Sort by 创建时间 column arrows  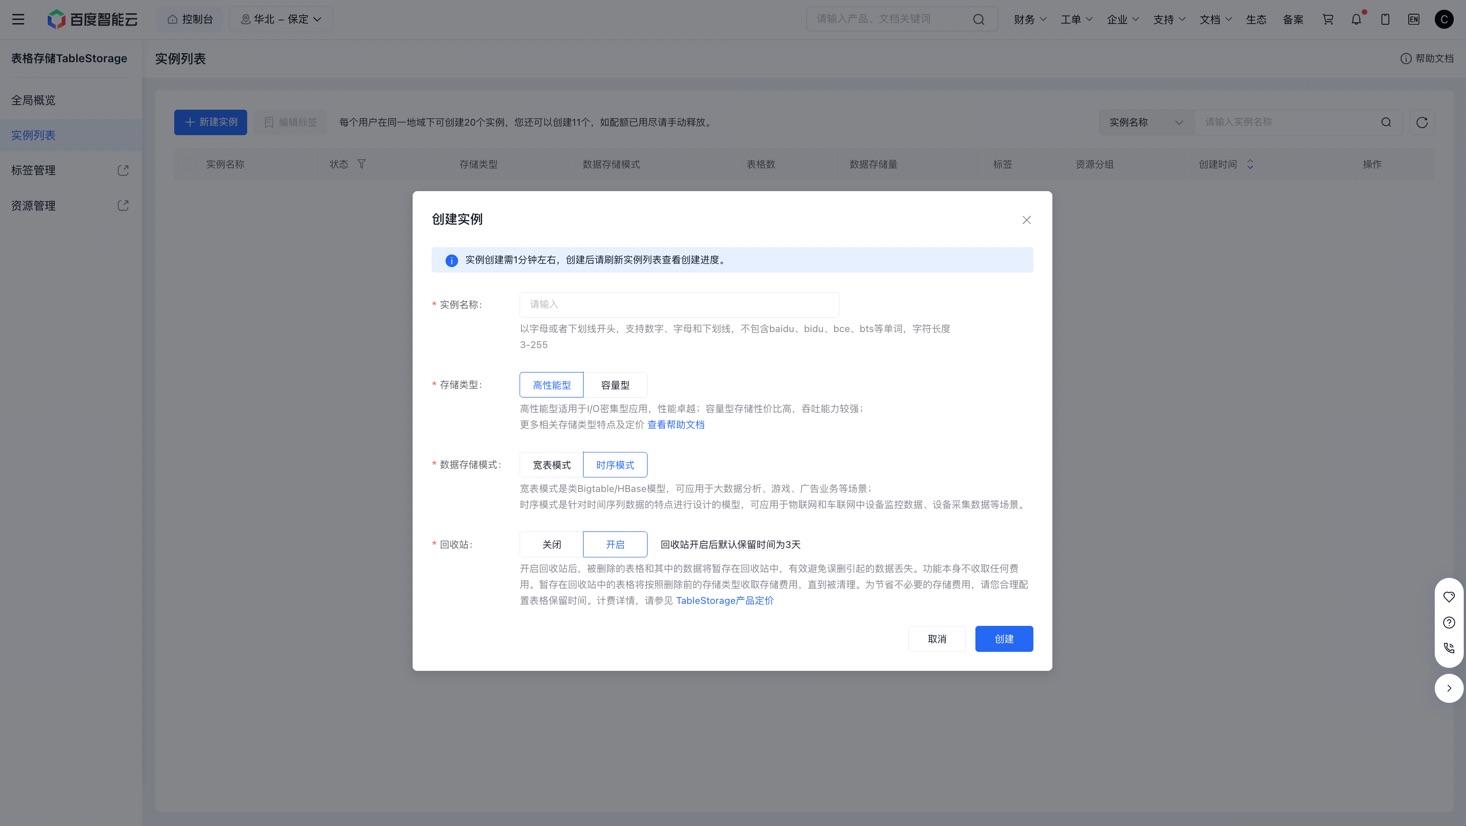coord(1249,164)
